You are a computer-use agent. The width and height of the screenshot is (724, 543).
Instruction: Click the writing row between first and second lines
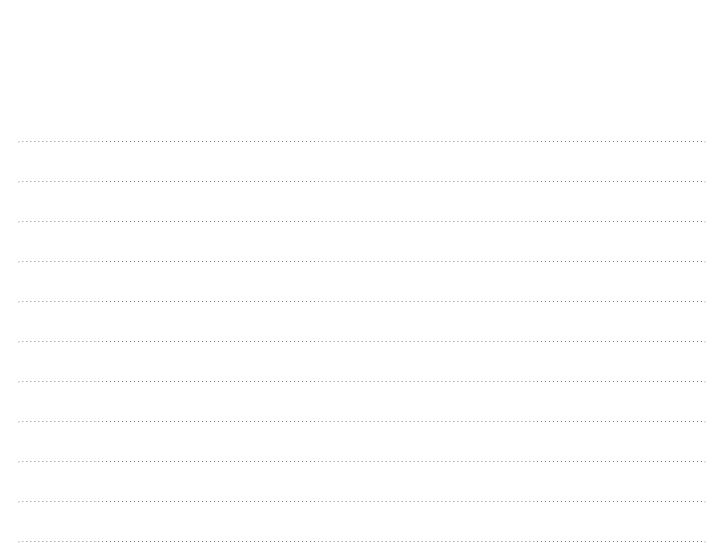click(362, 162)
